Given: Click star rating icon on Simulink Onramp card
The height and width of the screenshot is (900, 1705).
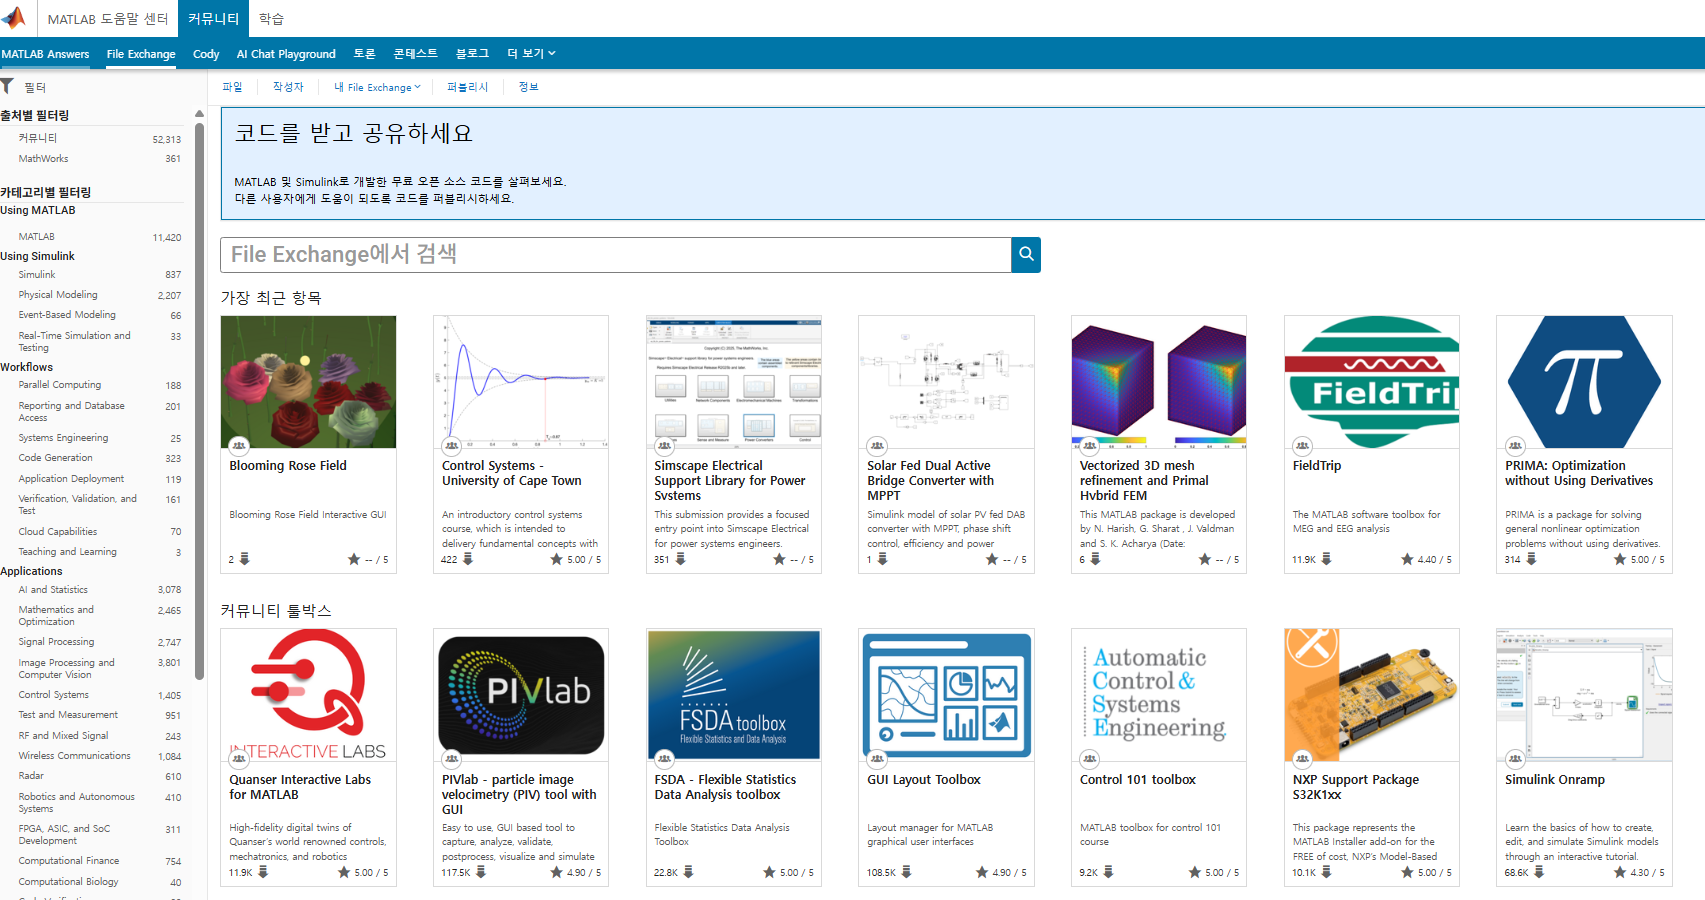Looking at the screenshot, I should click(1620, 872).
